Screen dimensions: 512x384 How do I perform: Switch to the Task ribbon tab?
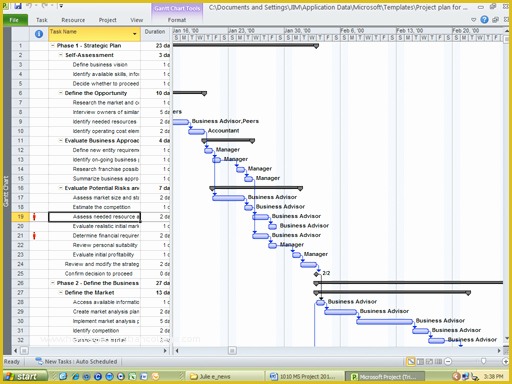(42, 20)
